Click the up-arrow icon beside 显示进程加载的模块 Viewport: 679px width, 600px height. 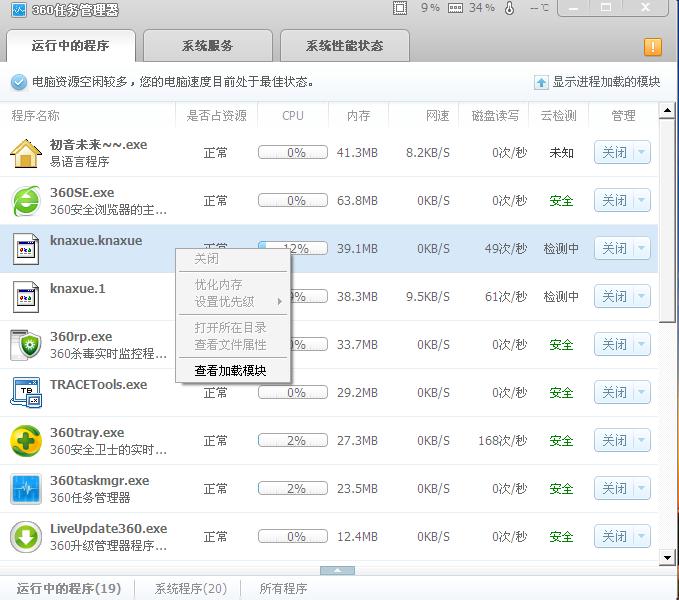[x=541, y=82]
